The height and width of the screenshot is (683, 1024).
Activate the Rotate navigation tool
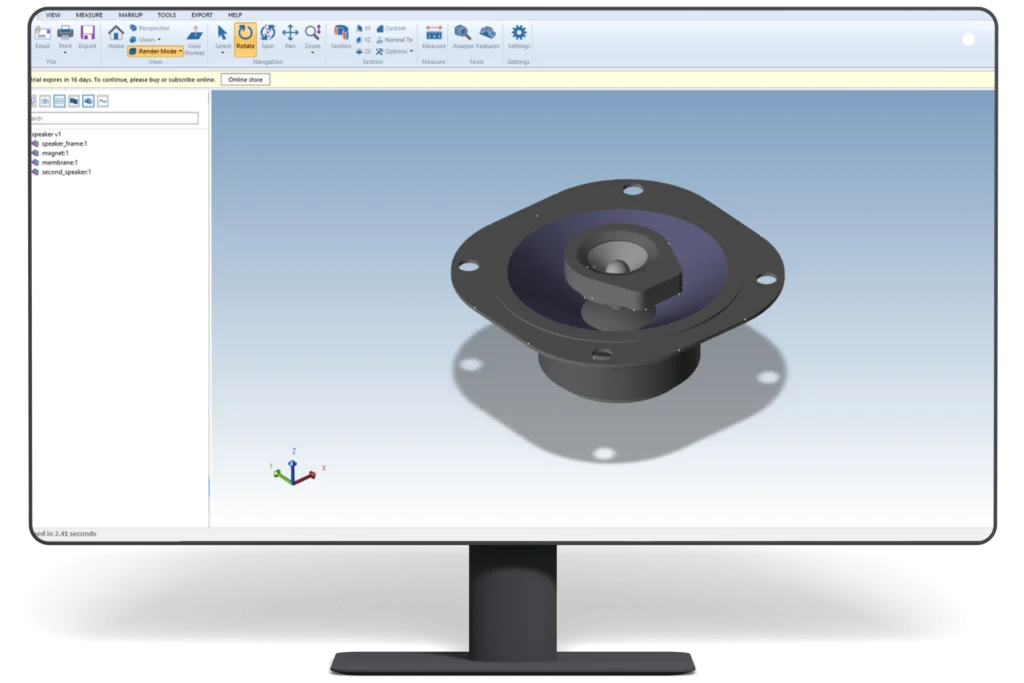(246, 34)
